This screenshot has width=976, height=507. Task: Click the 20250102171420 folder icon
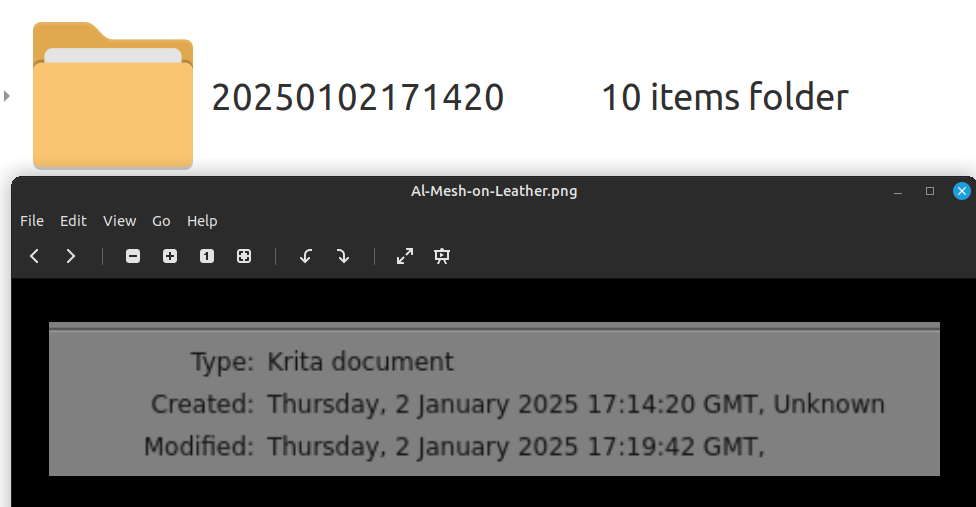pyautogui.click(x=112, y=95)
